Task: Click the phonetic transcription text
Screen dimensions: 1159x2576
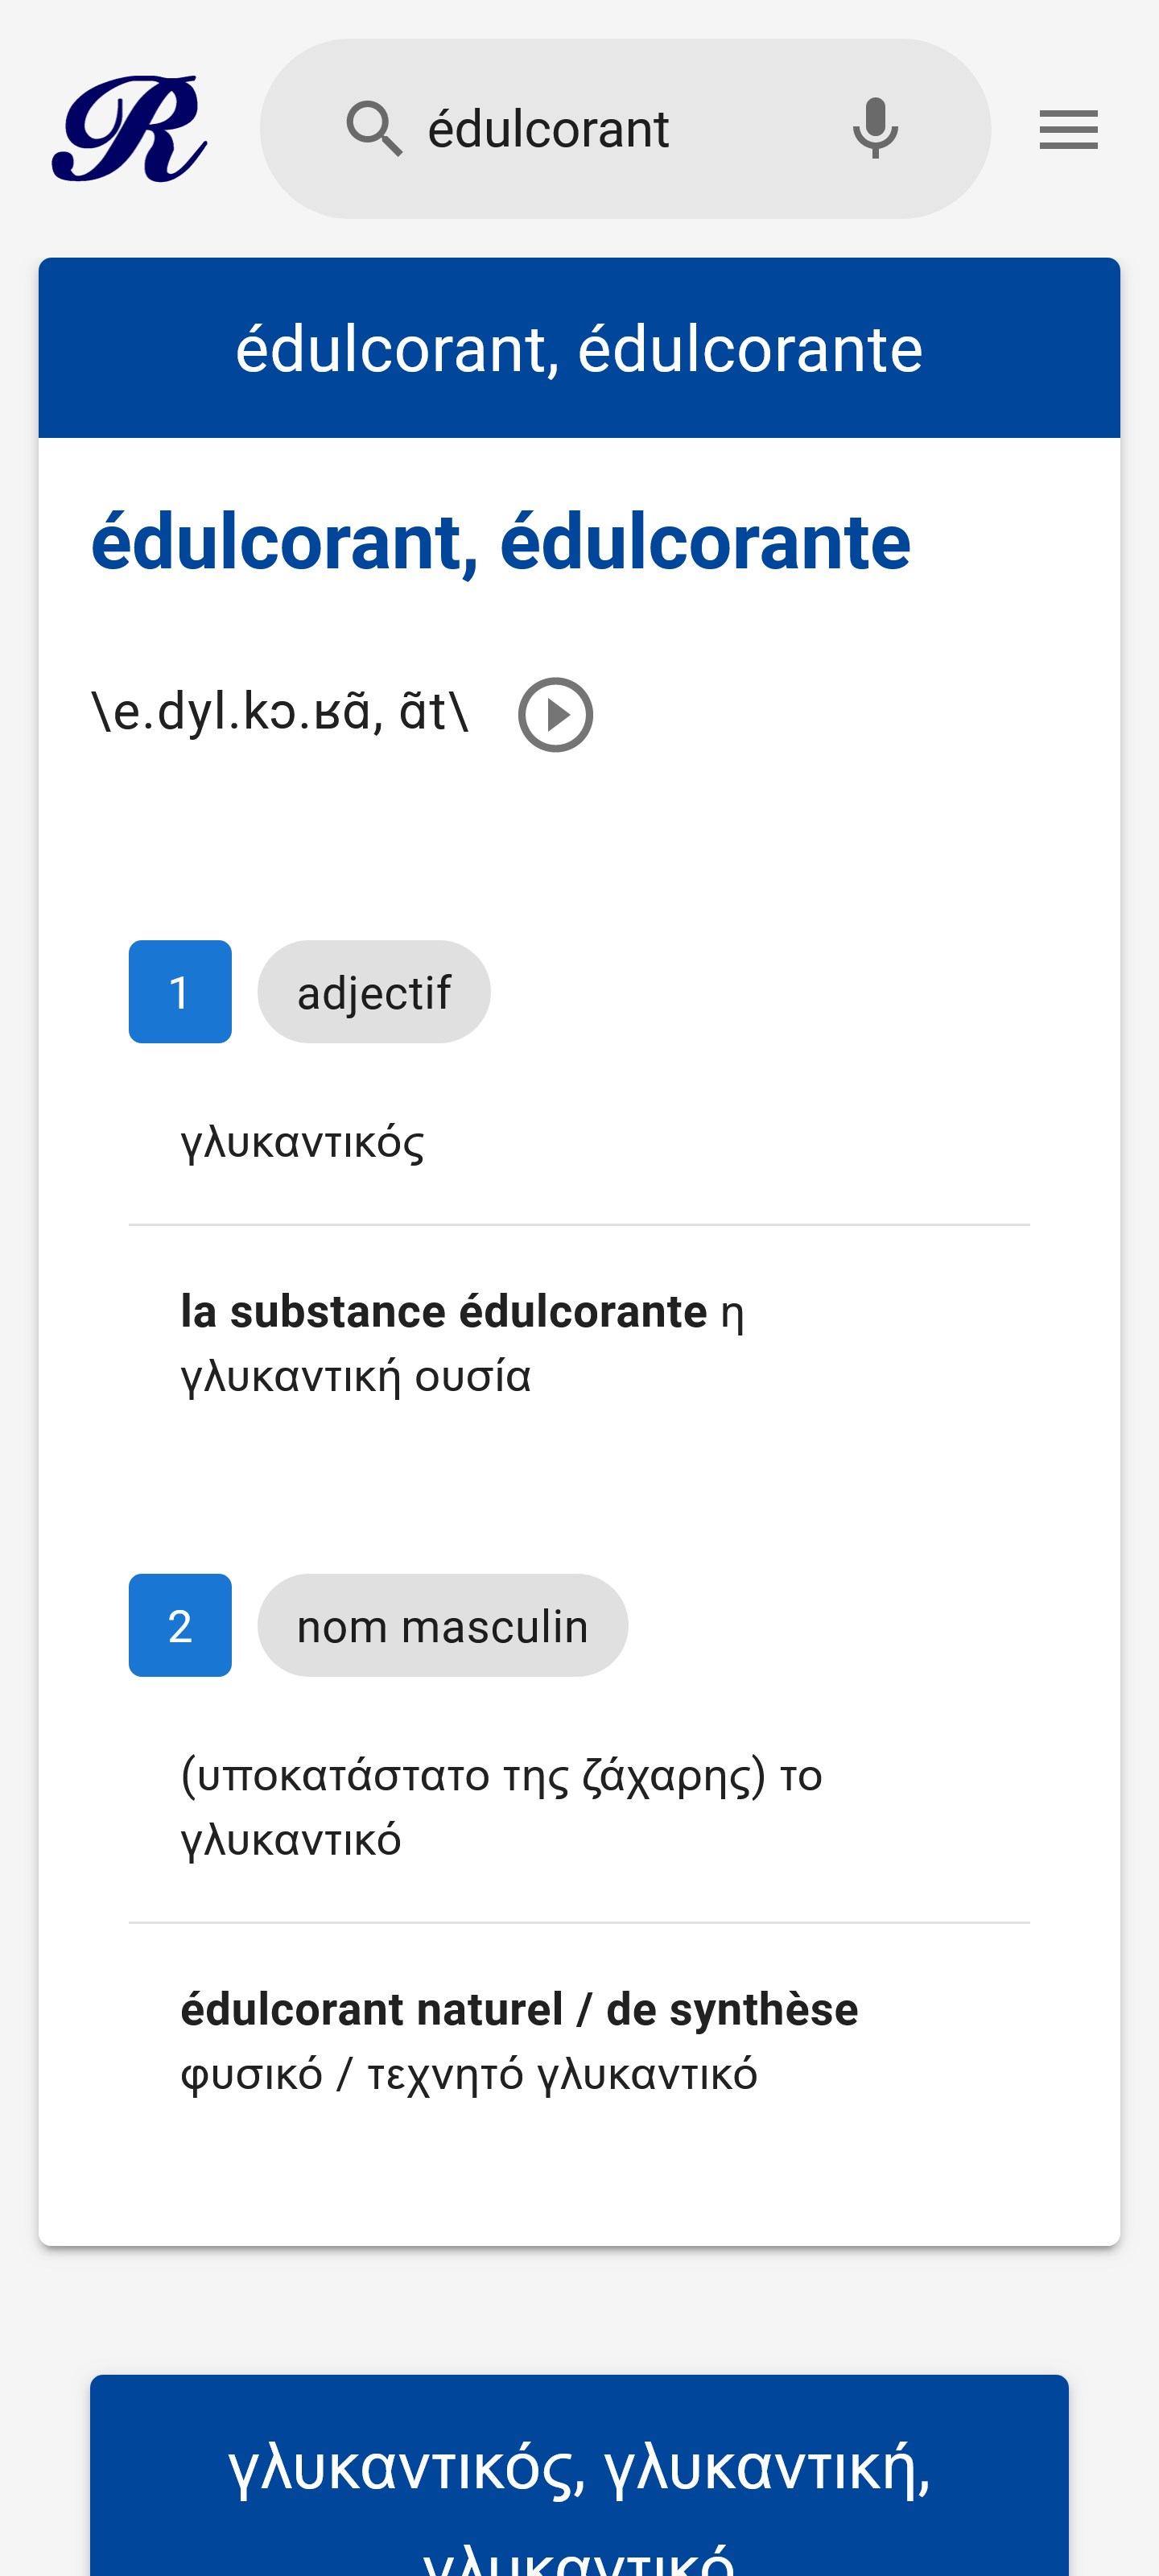Action: 280,712
